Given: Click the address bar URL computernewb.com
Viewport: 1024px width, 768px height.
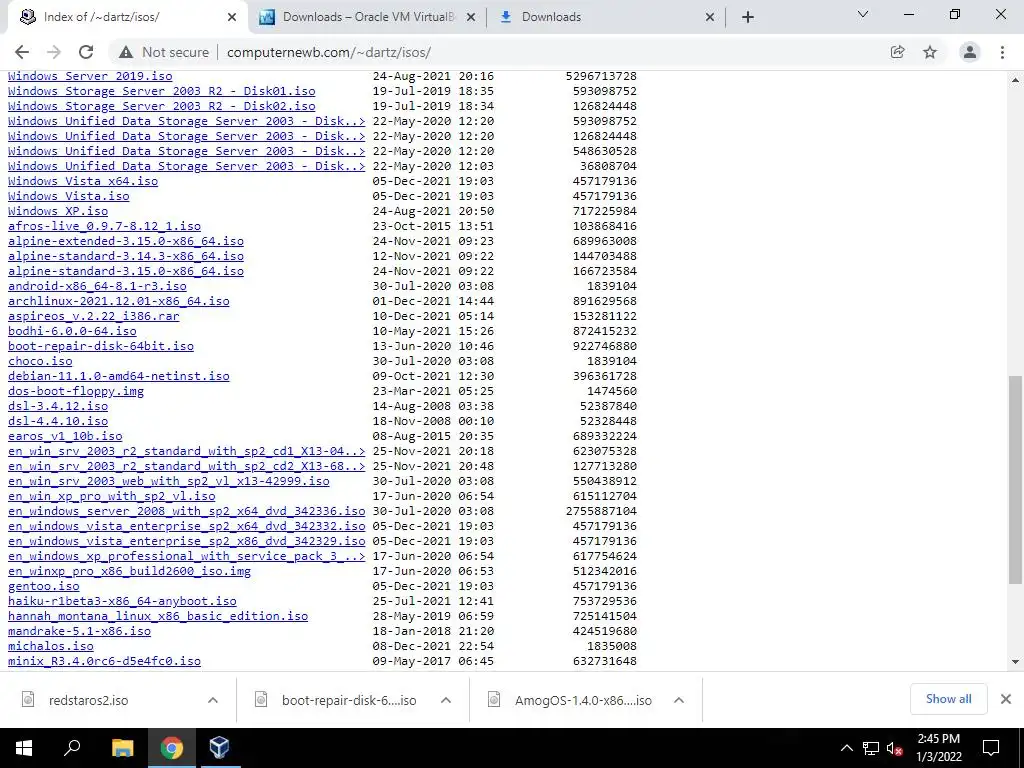Looking at the screenshot, I should [x=328, y=52].
